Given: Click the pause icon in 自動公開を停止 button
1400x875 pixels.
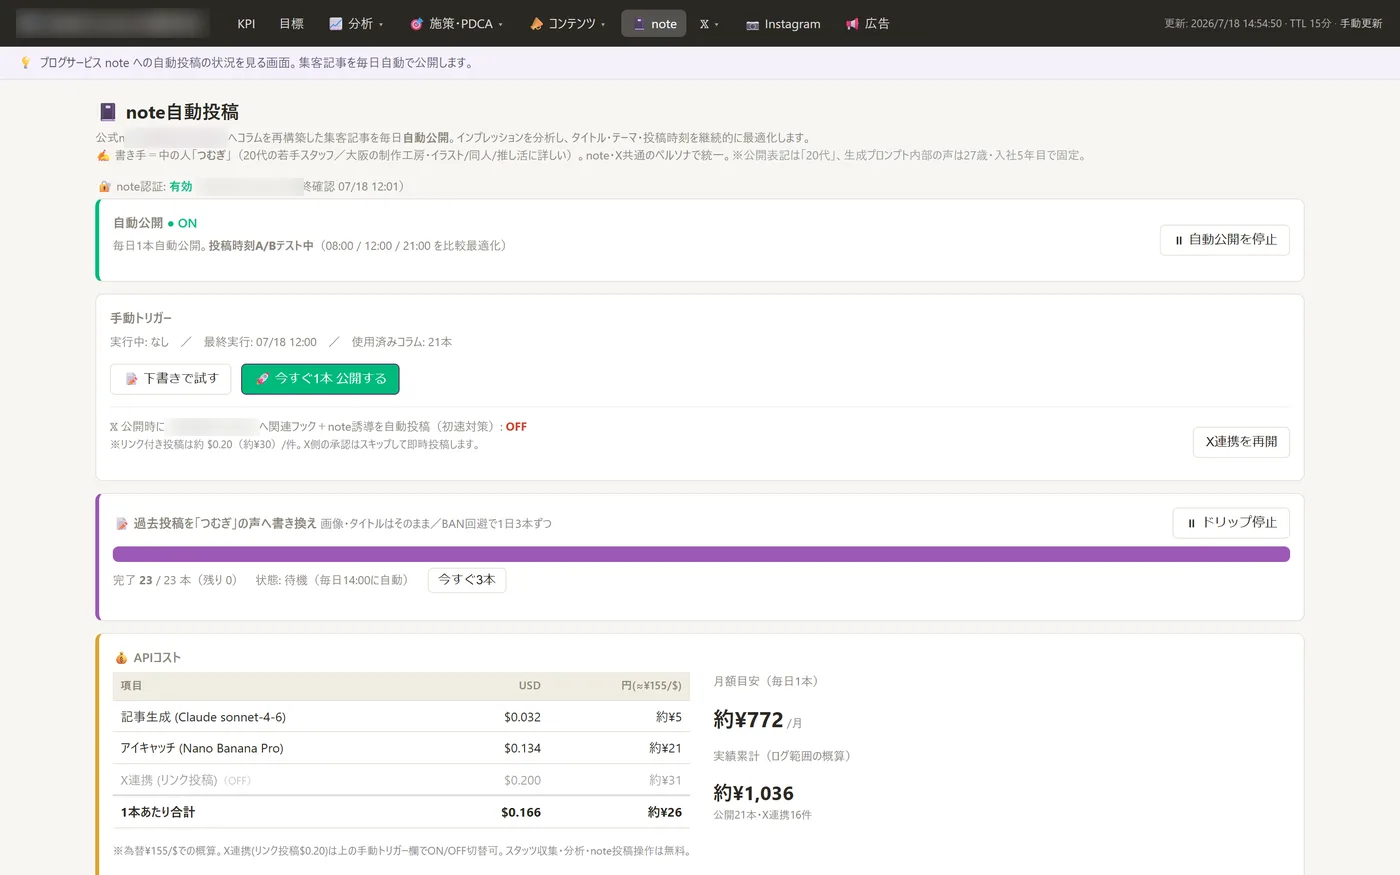Looking at the screenshot, I should tap(1179, 241).
